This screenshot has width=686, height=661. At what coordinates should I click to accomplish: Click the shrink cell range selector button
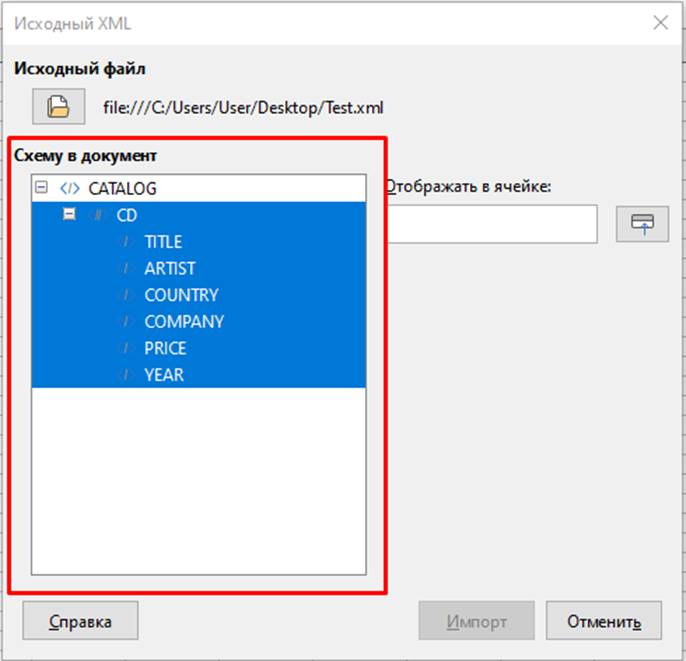642,224
